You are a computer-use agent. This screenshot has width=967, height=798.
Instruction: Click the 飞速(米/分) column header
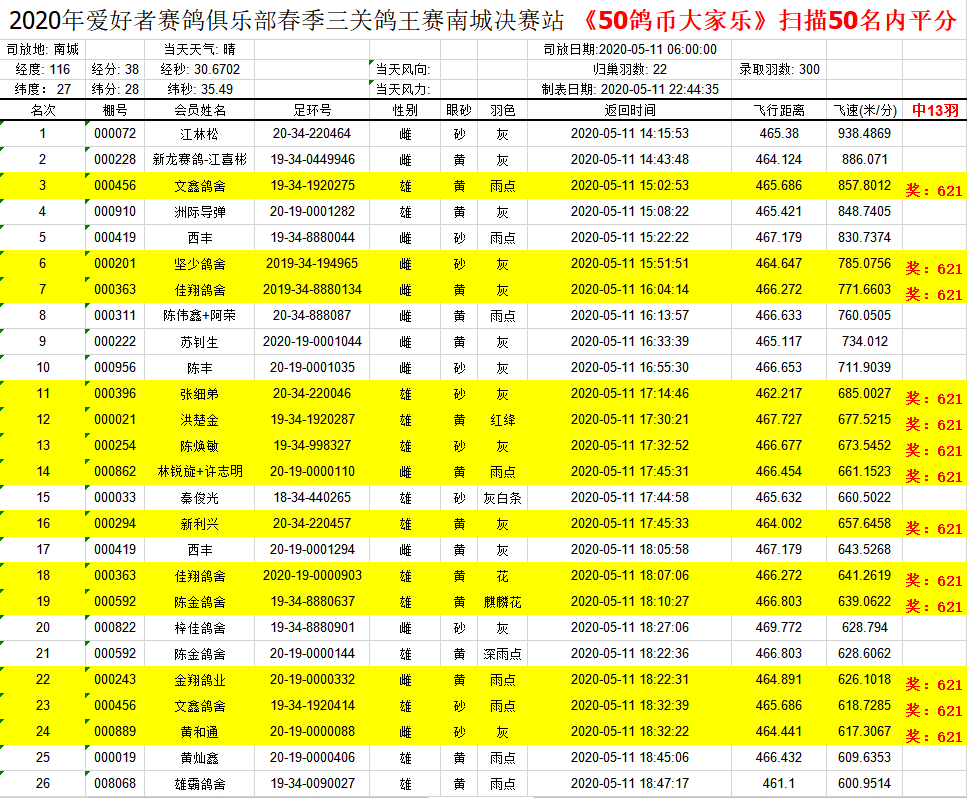865,110
